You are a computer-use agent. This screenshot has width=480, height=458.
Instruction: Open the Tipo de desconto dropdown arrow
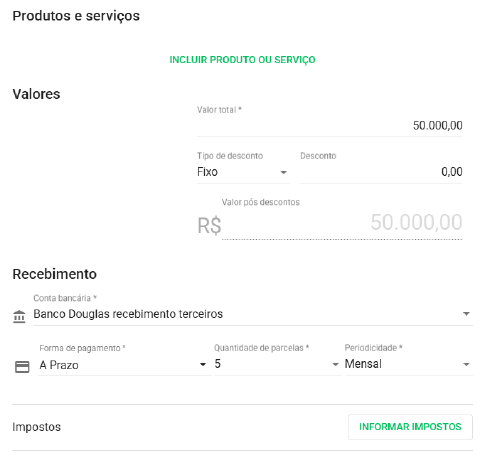283,172
